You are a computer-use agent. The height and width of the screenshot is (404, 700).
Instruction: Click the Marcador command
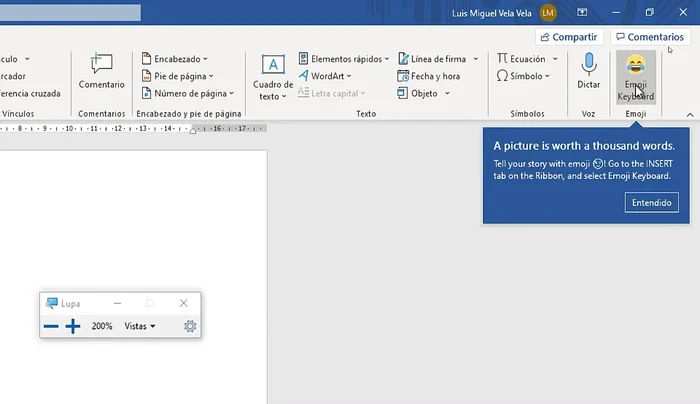click(x=12, y=76)
